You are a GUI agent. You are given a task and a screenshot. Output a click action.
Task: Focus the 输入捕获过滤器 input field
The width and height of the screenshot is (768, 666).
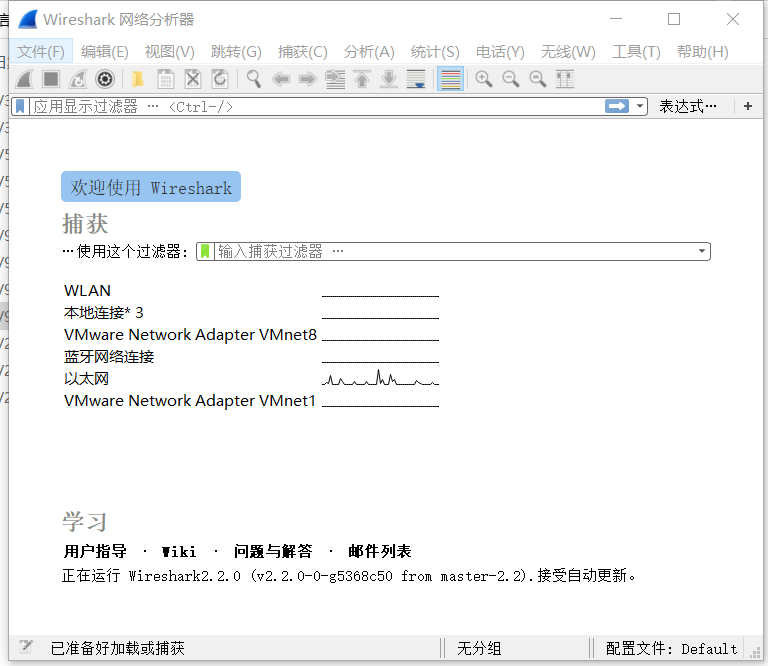click(453, 251)
